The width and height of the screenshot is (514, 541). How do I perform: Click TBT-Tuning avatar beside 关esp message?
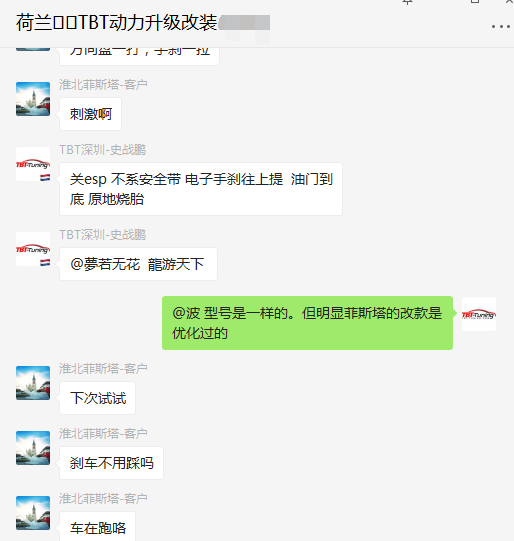coord(33,164)
